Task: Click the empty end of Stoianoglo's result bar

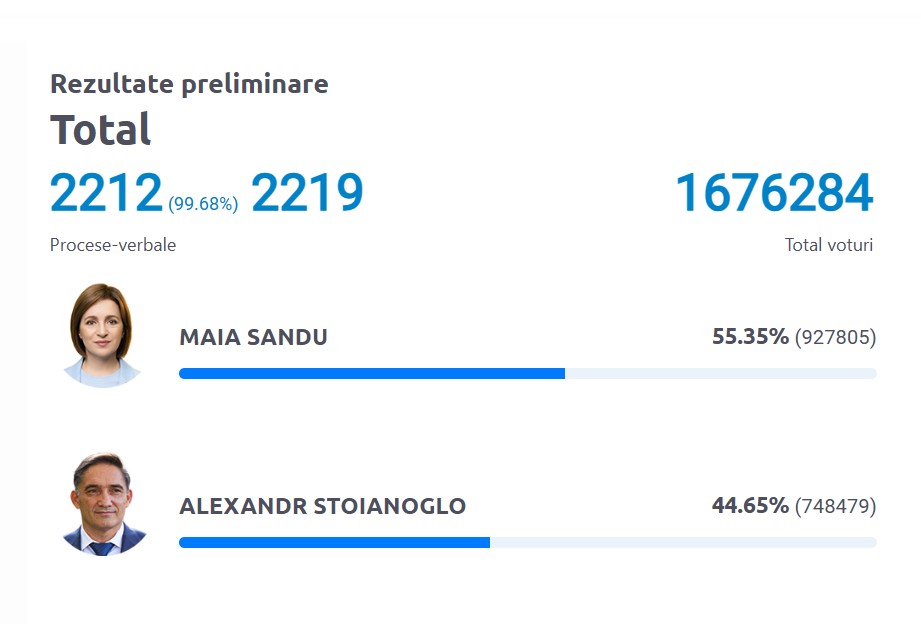Action: pyautogui.click(x=683, y=543)
